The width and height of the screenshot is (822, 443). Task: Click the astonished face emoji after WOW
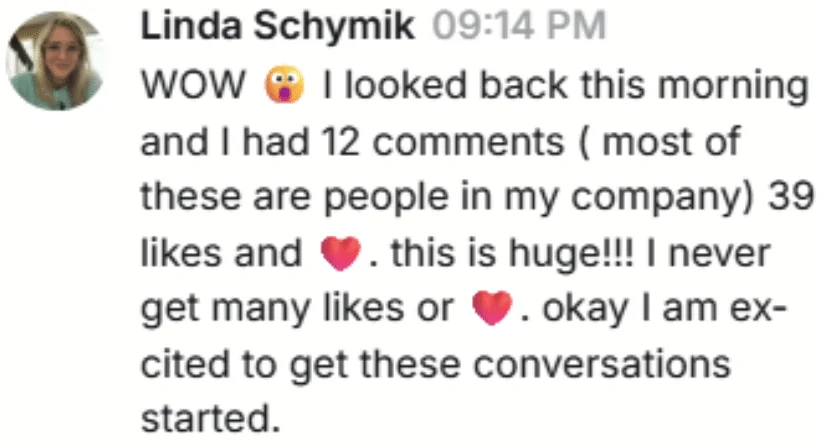click(284, 87)
